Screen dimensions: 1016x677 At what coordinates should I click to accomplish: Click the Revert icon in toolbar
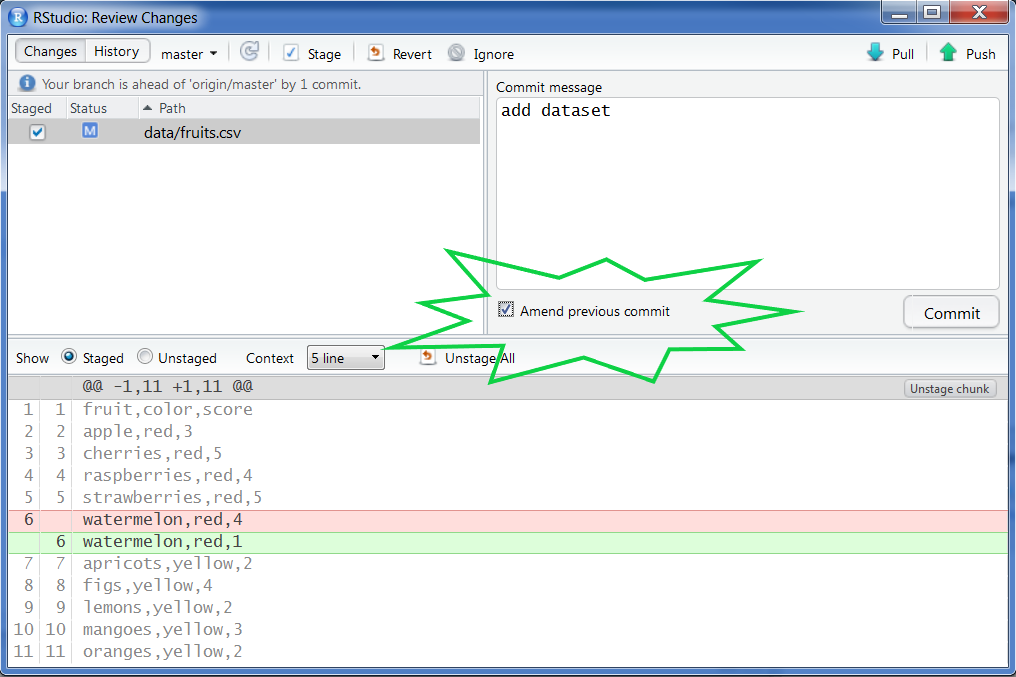click(376, 53)
